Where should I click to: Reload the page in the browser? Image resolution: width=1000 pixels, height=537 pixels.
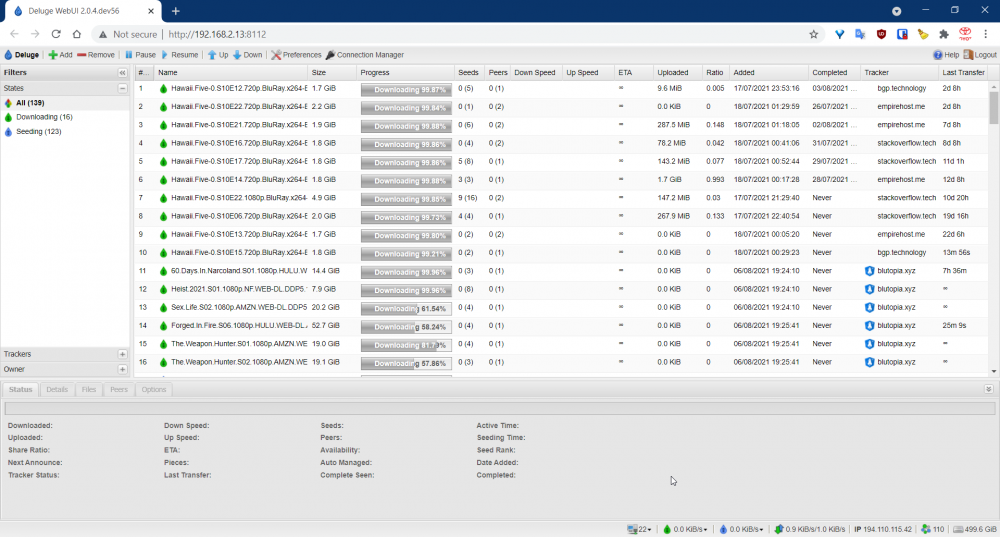tap(56, 34)
